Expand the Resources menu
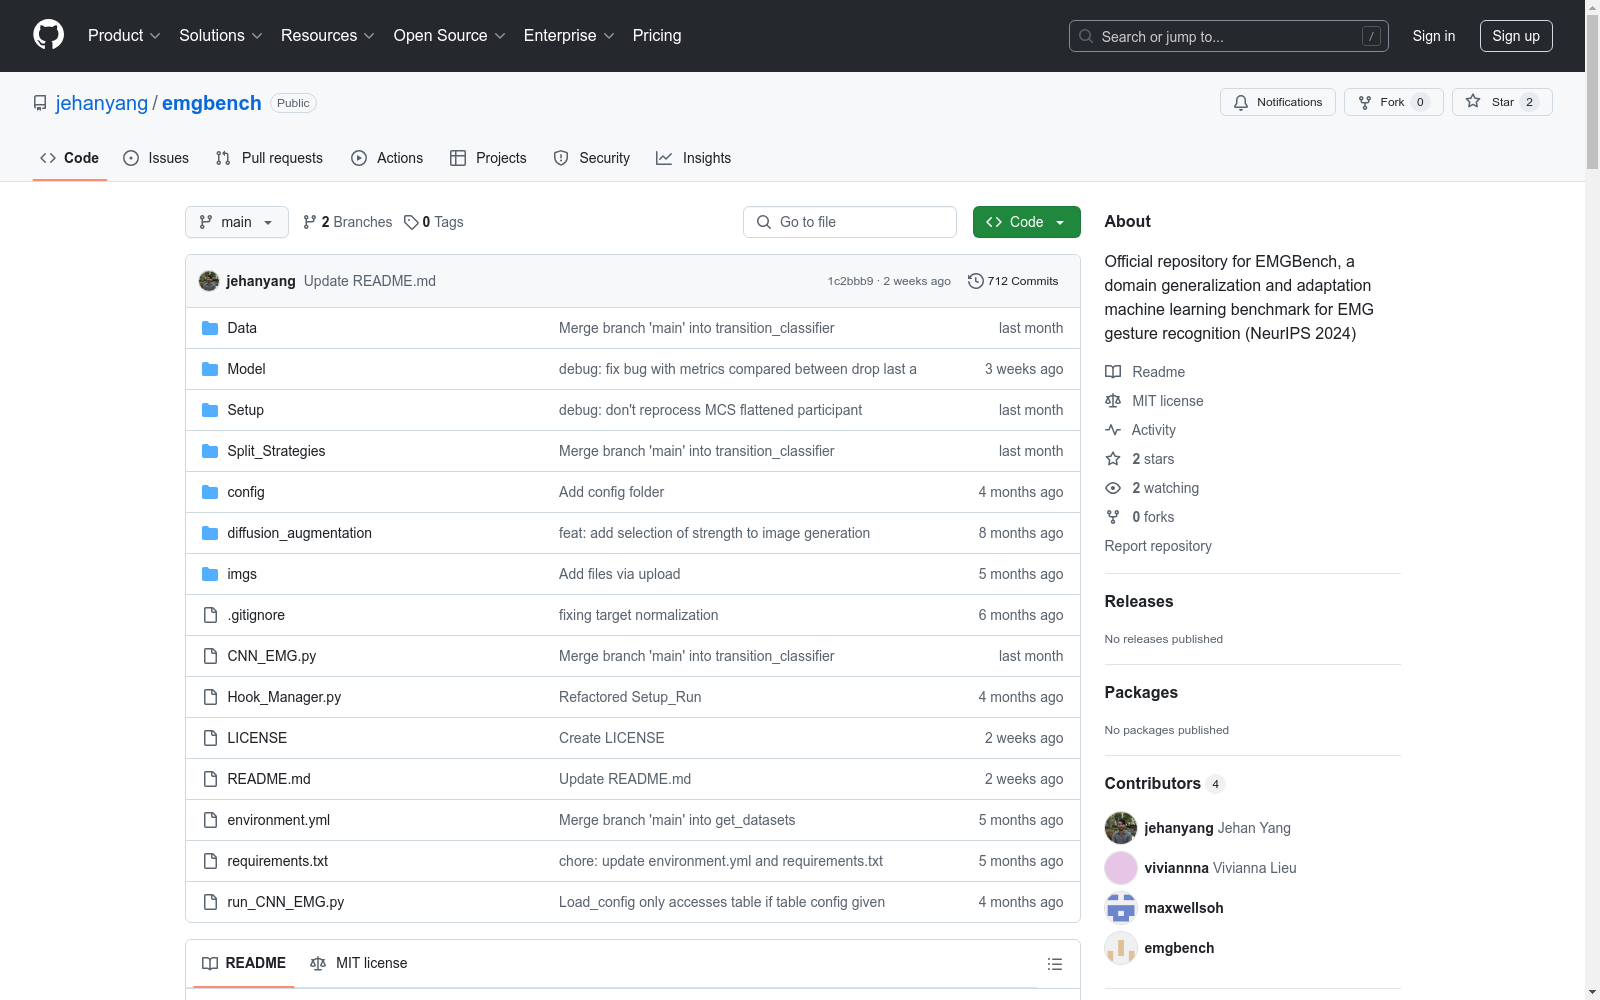1600x1000 pixels. pyautogui.click(x=327, y=36)
